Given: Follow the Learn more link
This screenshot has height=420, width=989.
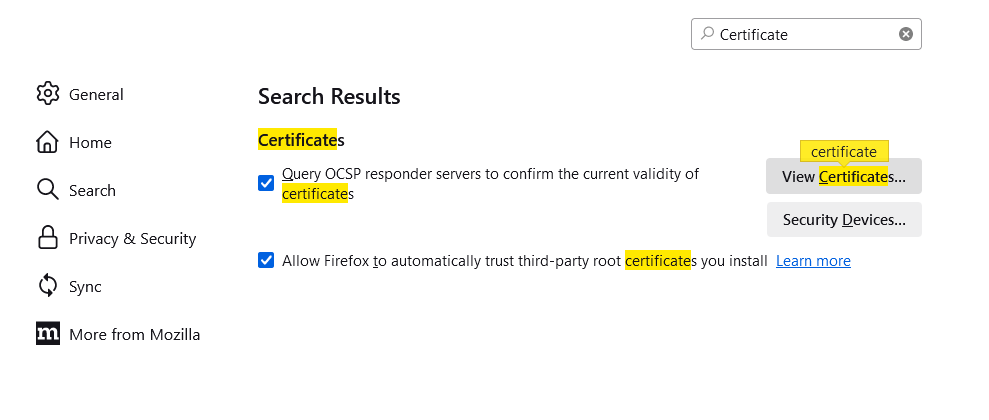Looking at the screenshot, I should coord(813,261).
